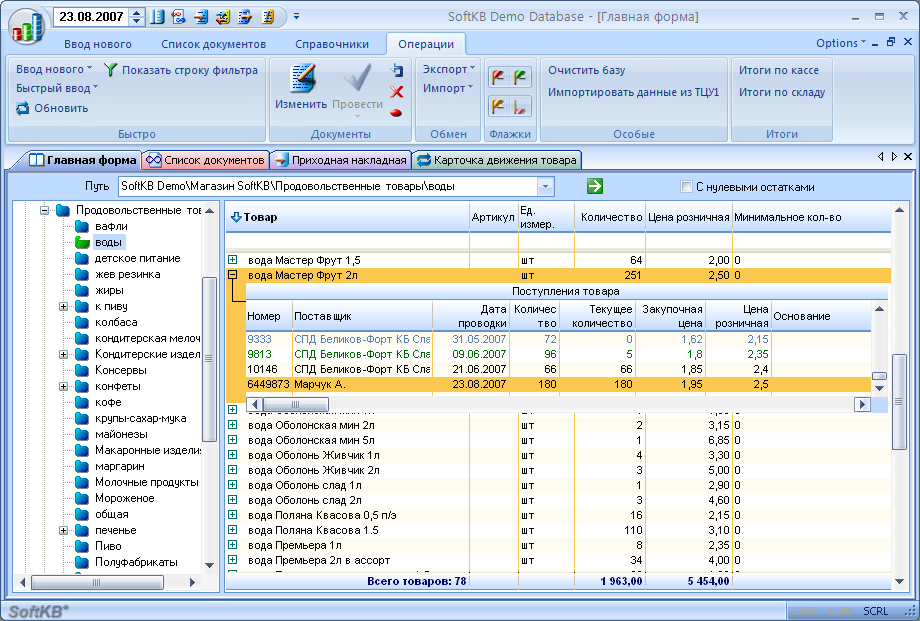This screenshot has width=920, height=621.
Task: Click the date spinner up arrow
Action: tap(136, 12)
